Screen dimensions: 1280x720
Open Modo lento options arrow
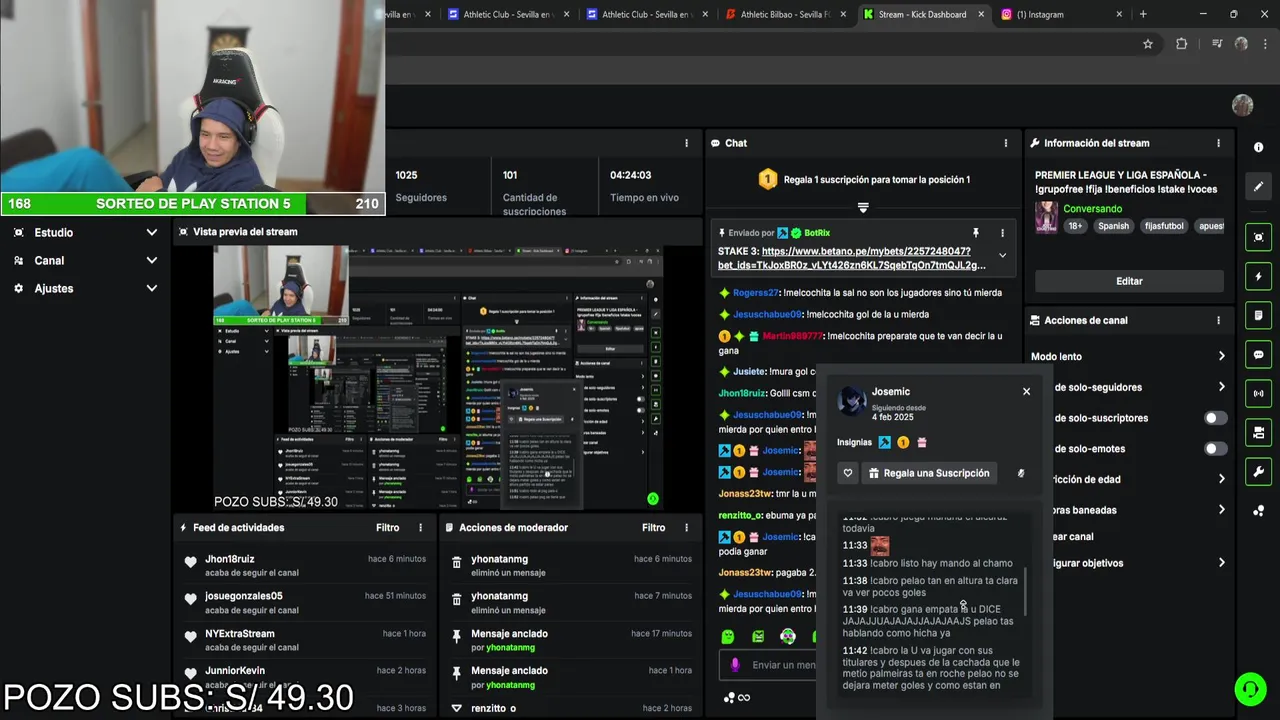(1221, 356)
